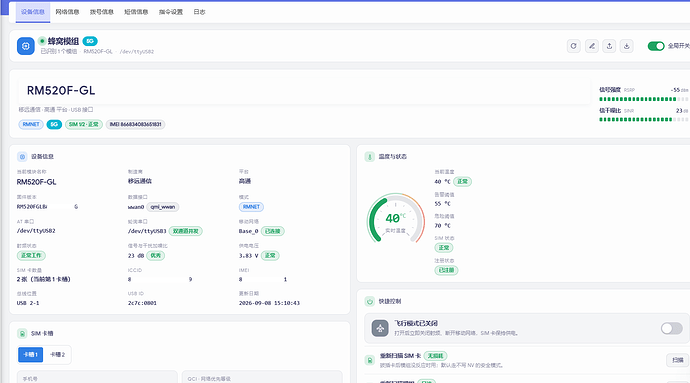This screenshot has height=383, width=690.
Task: Click the download icon button
Action: (x=627, y=46)
